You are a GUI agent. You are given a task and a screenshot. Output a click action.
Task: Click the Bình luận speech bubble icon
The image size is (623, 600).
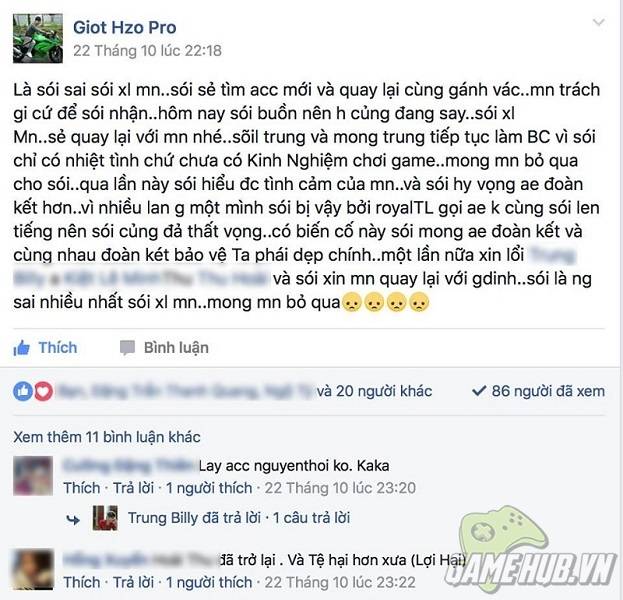[x=128, y=348]
